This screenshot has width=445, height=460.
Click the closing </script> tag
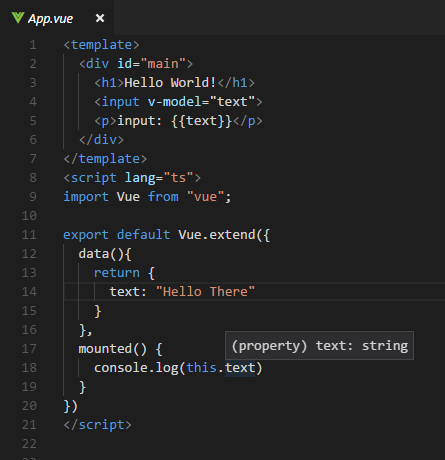coord(97,425)
